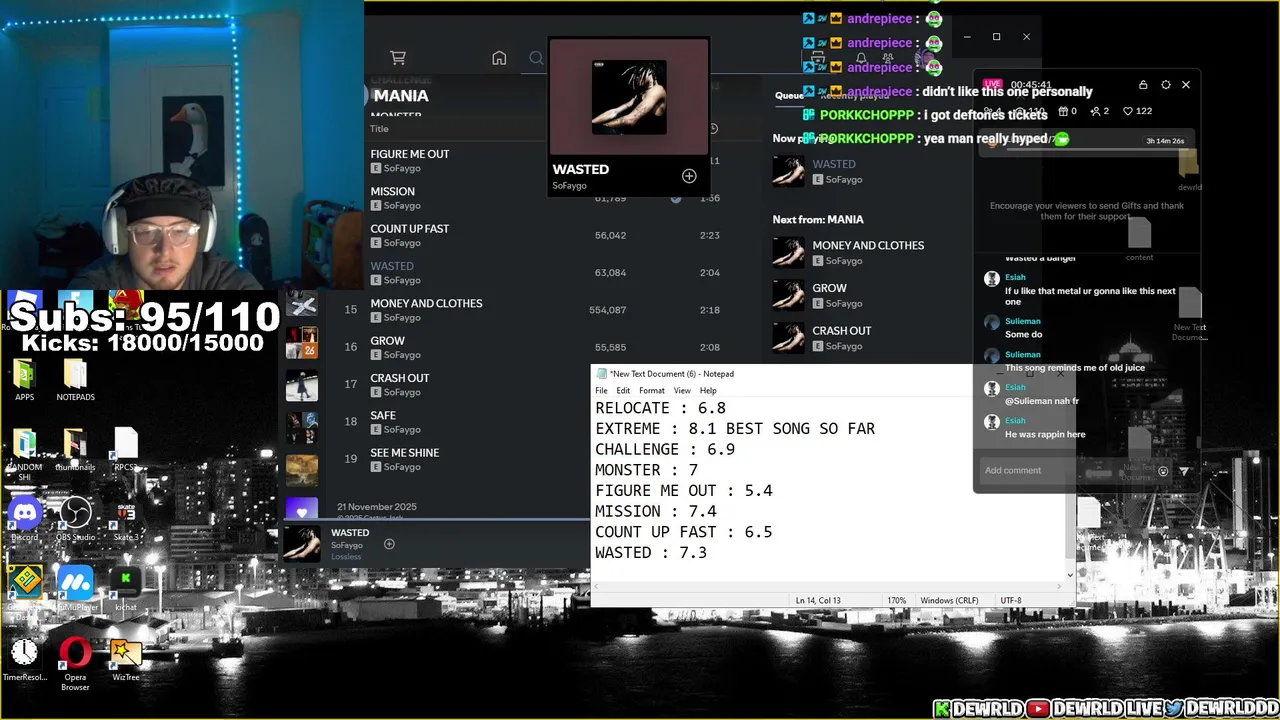Open notifications bell in music app
The height and width of the screenshot is (720, 1280).
(861, 58)
